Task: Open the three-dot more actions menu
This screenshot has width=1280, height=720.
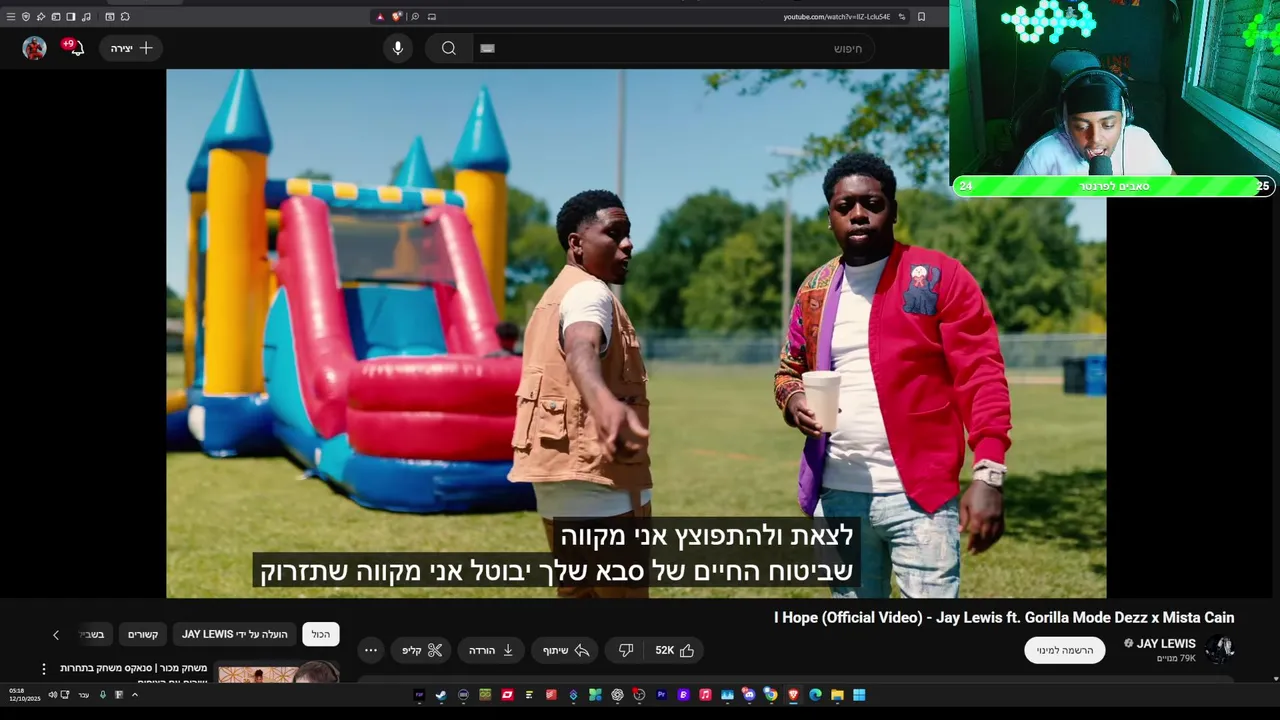Action: coord(370,650)
